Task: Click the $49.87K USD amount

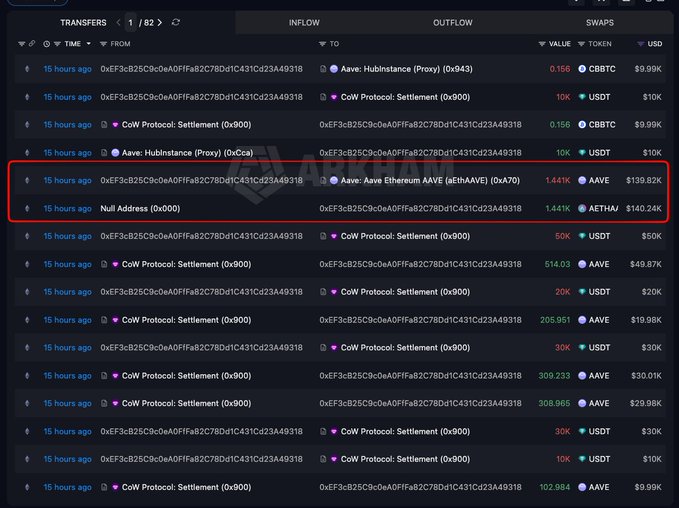Action: (646, 264)
